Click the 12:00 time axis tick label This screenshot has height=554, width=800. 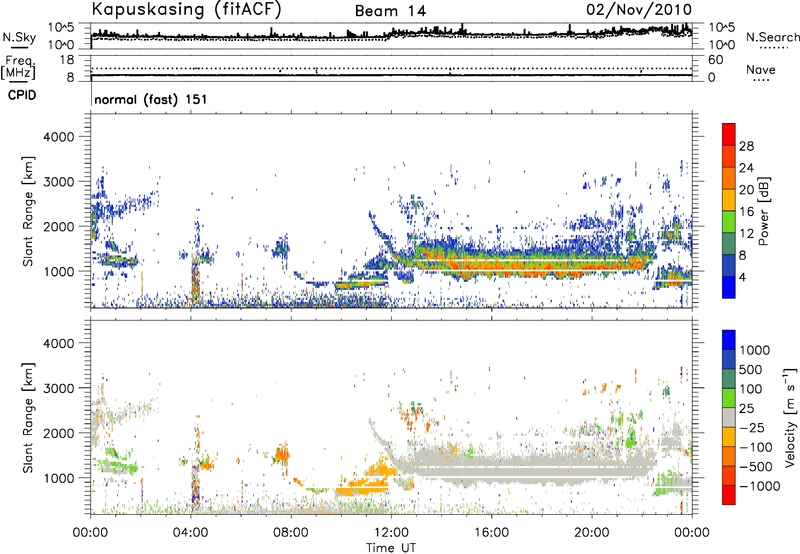point(391,533)
